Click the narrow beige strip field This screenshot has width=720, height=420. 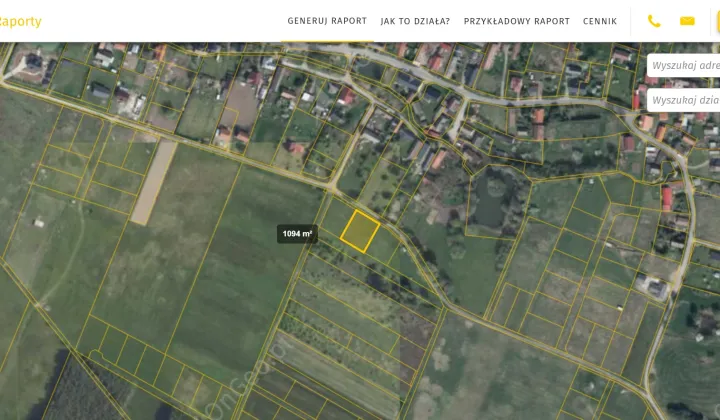pos(153,182)
